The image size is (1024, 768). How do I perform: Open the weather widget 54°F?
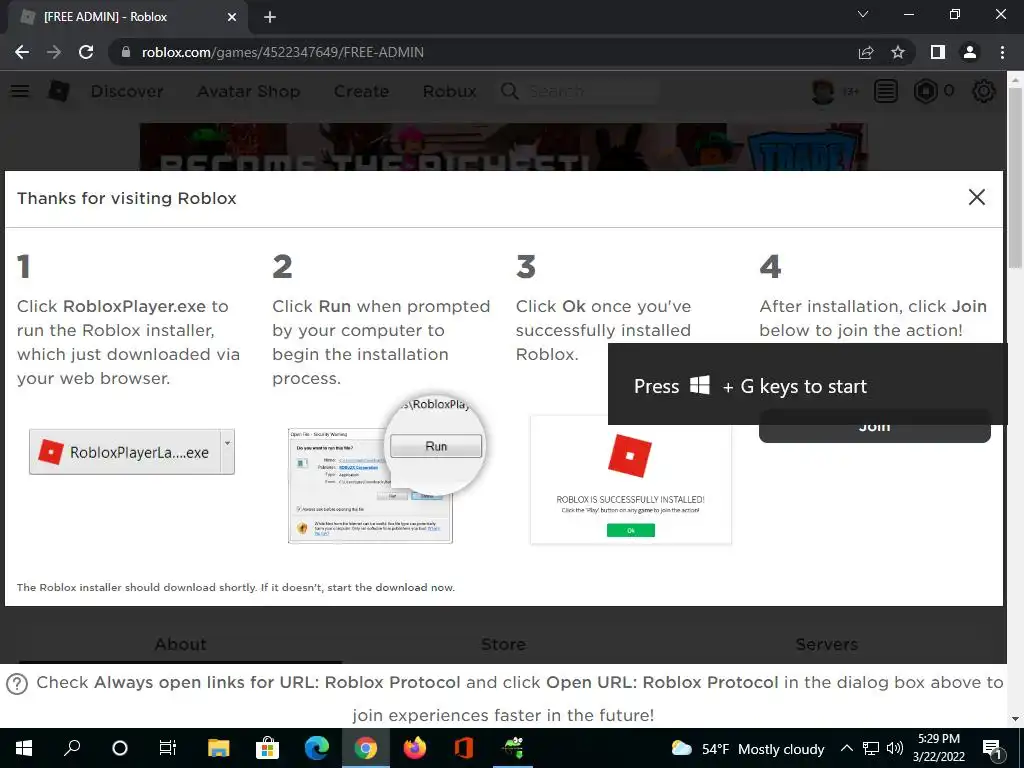point(747,749)
